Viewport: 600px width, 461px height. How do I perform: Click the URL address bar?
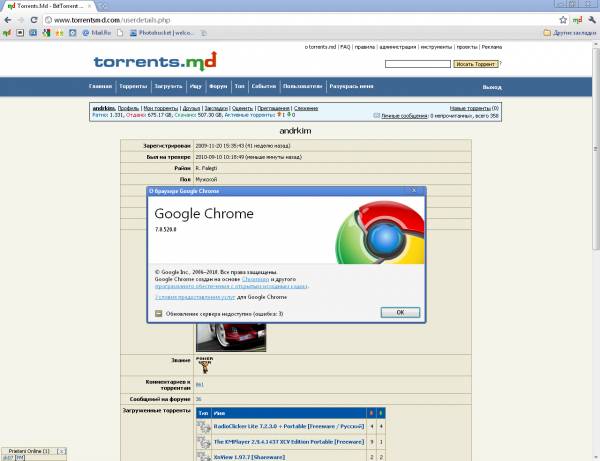[x=298, y=20]
